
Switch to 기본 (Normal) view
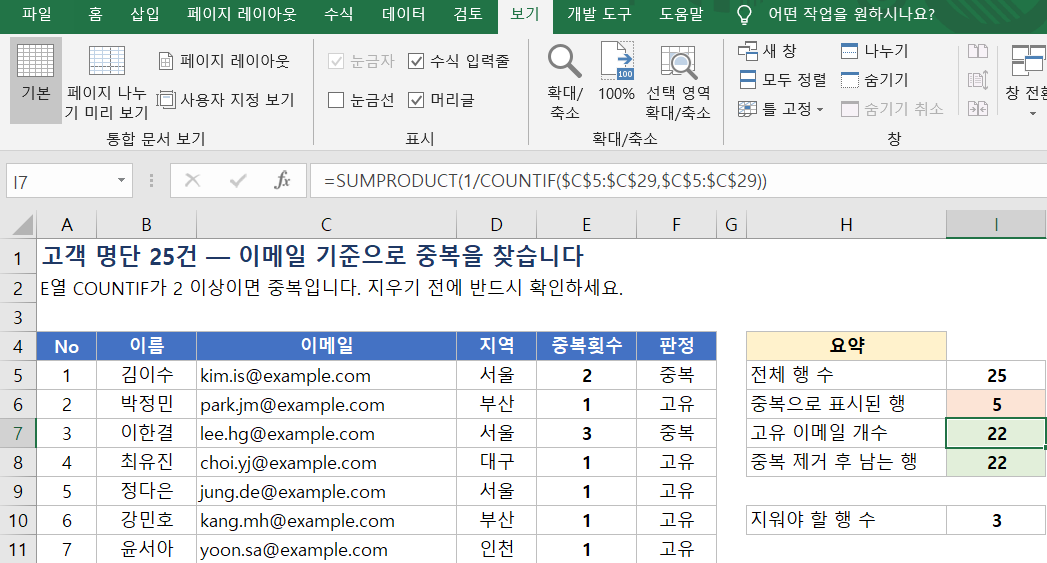tap(36, 80)
